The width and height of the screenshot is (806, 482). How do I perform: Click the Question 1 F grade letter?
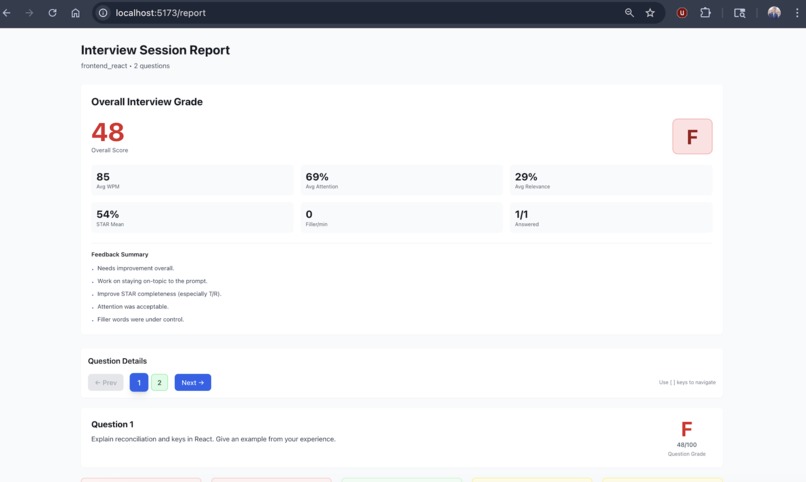point(686,429)
